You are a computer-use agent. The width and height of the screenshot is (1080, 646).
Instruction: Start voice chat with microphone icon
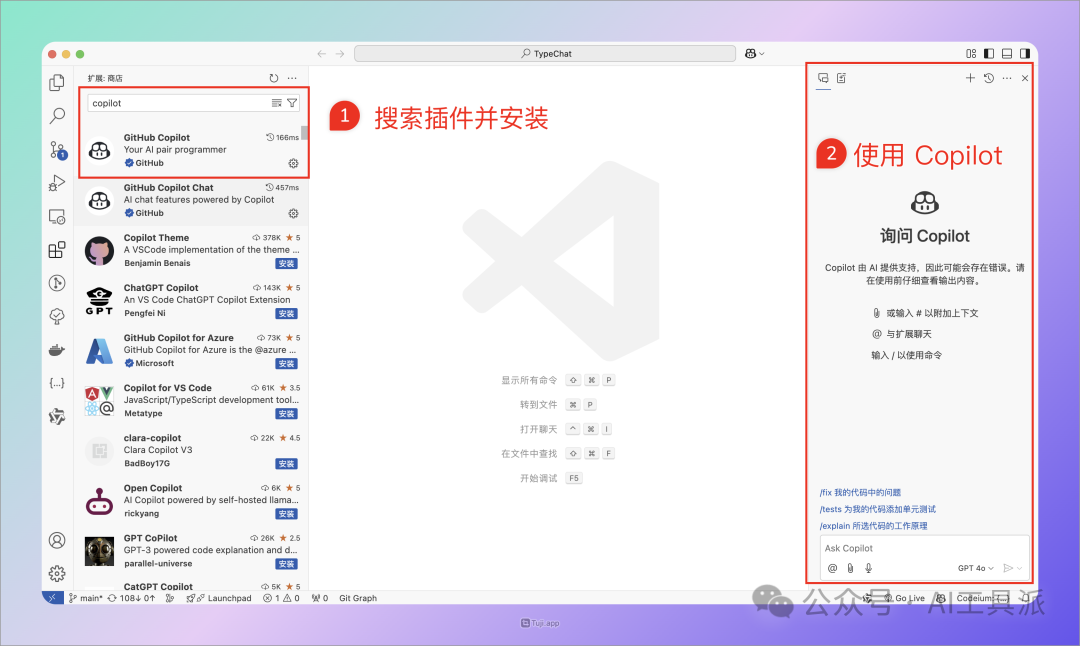(x=869, y=568)
